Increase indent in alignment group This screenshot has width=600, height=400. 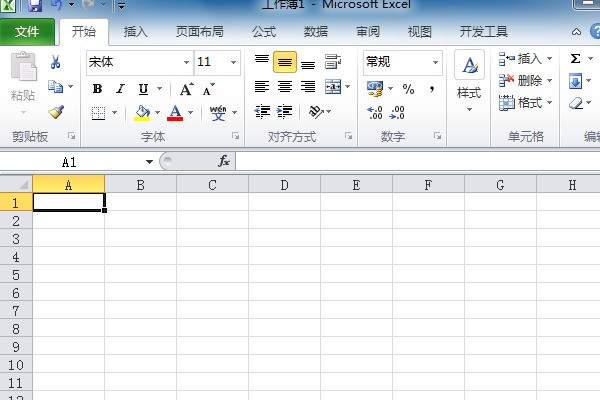[x=285, y=111]
